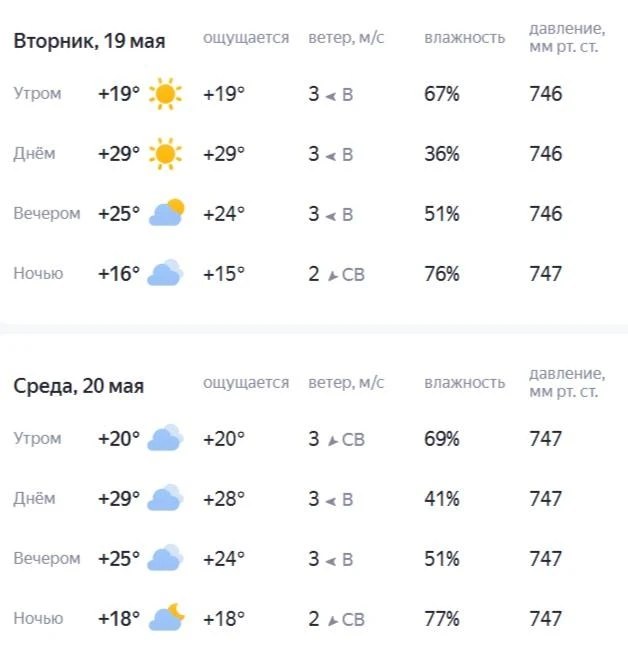Click the east wind arrow for Tuesday morning

click(x=331, y=97)
